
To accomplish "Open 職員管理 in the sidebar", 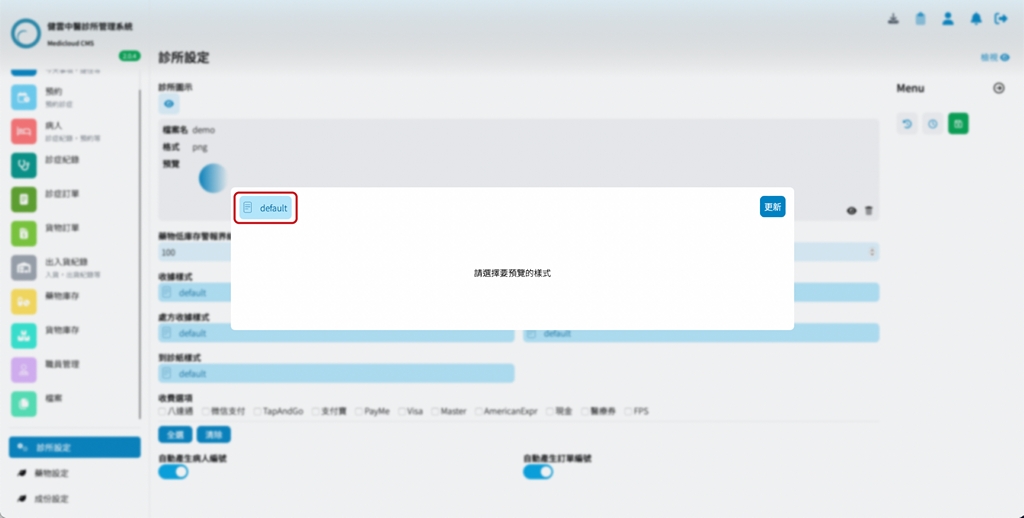I will pyautogui.click(x=63, y=365).
